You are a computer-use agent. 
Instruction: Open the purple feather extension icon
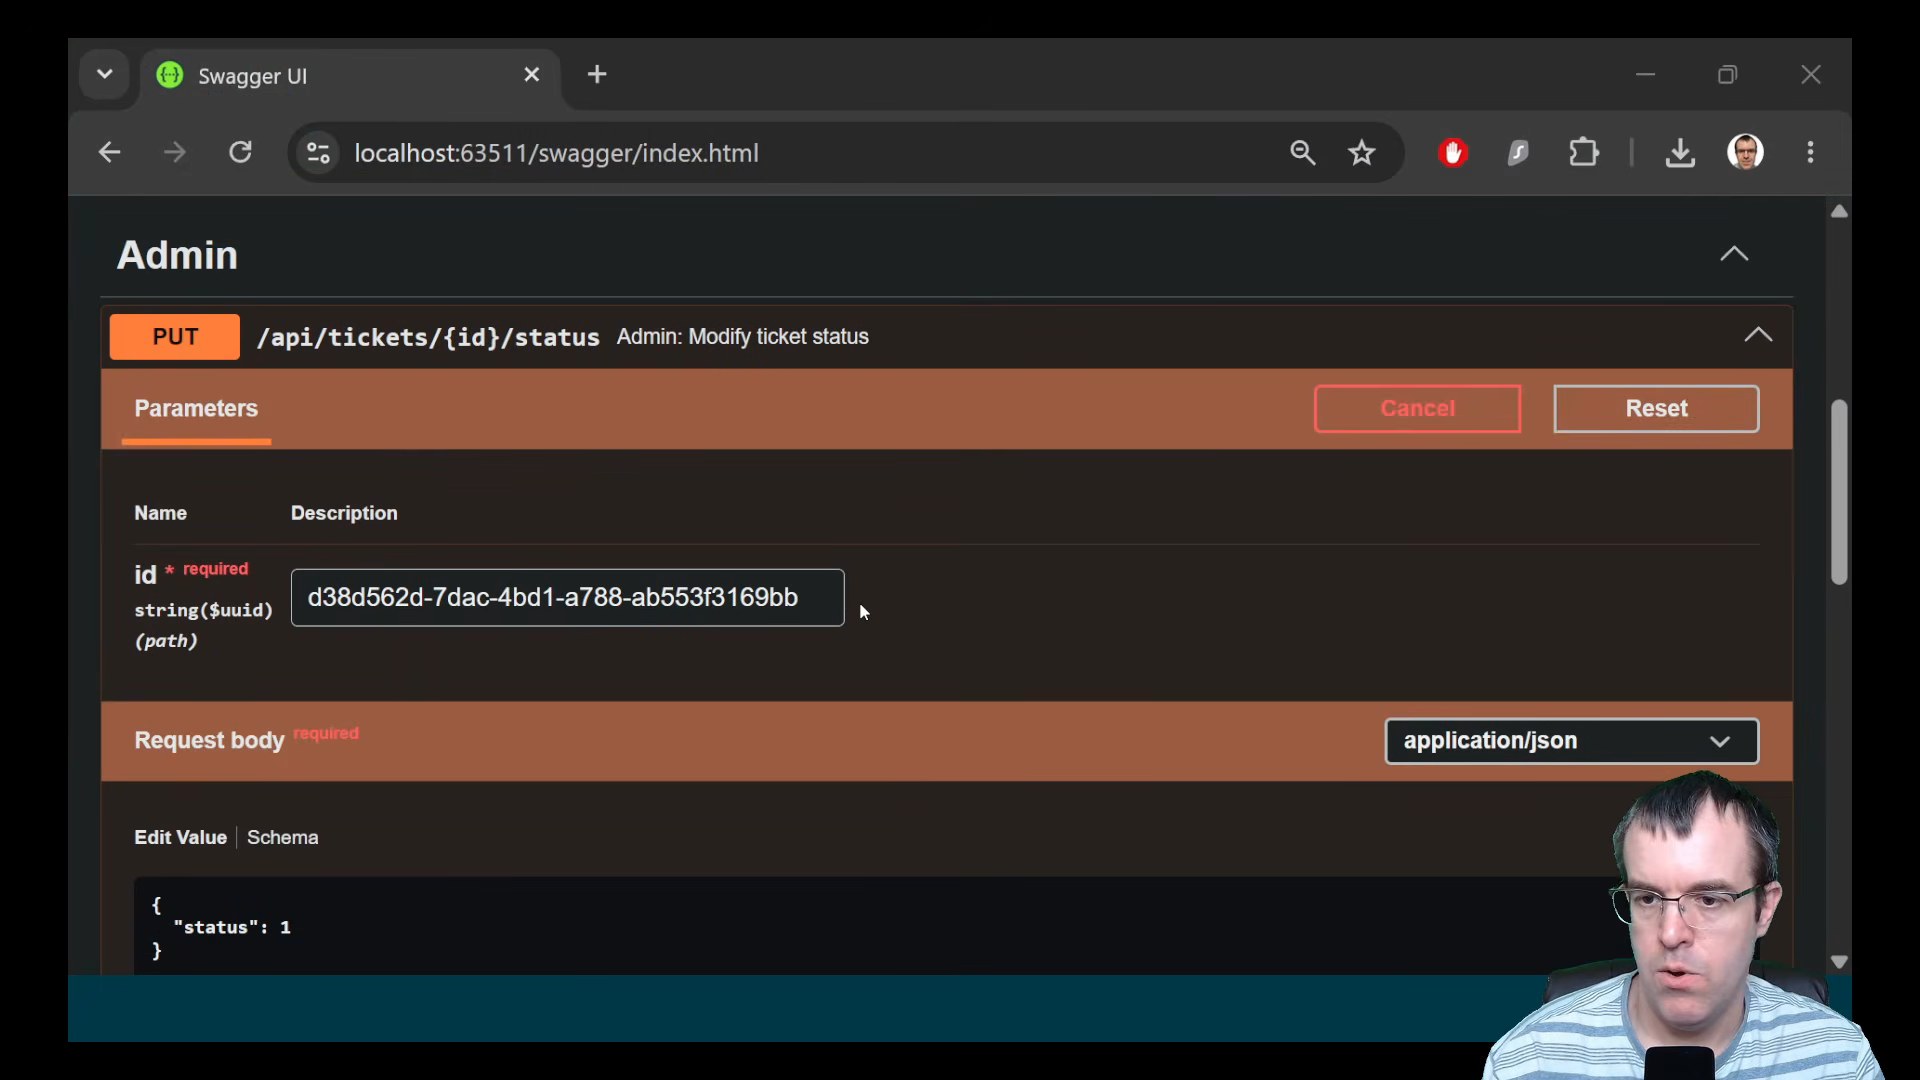coord(1518,152)
